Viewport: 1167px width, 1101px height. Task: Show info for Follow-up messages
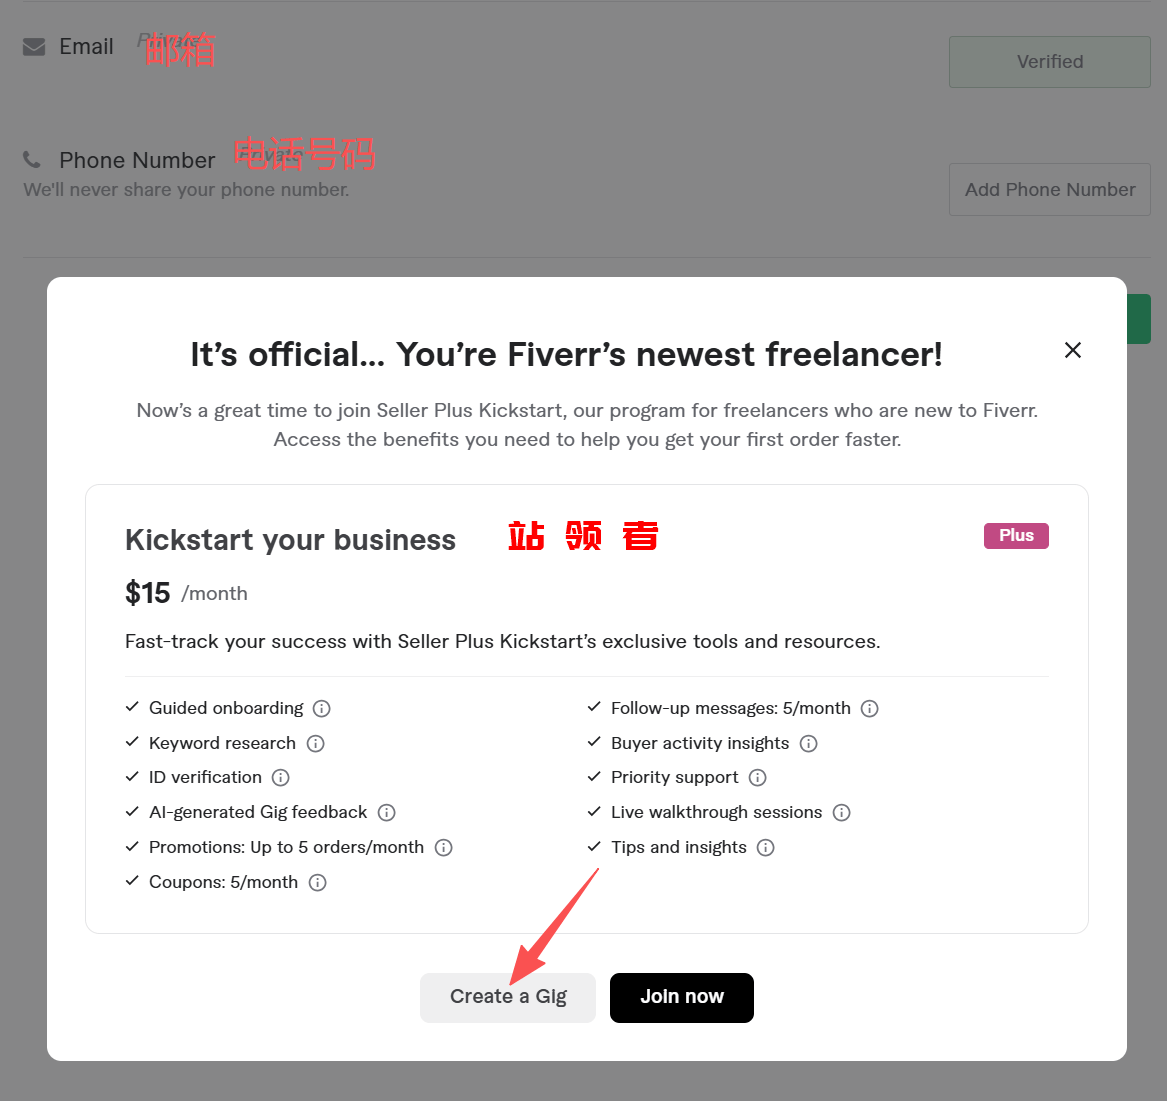(870, 709)
